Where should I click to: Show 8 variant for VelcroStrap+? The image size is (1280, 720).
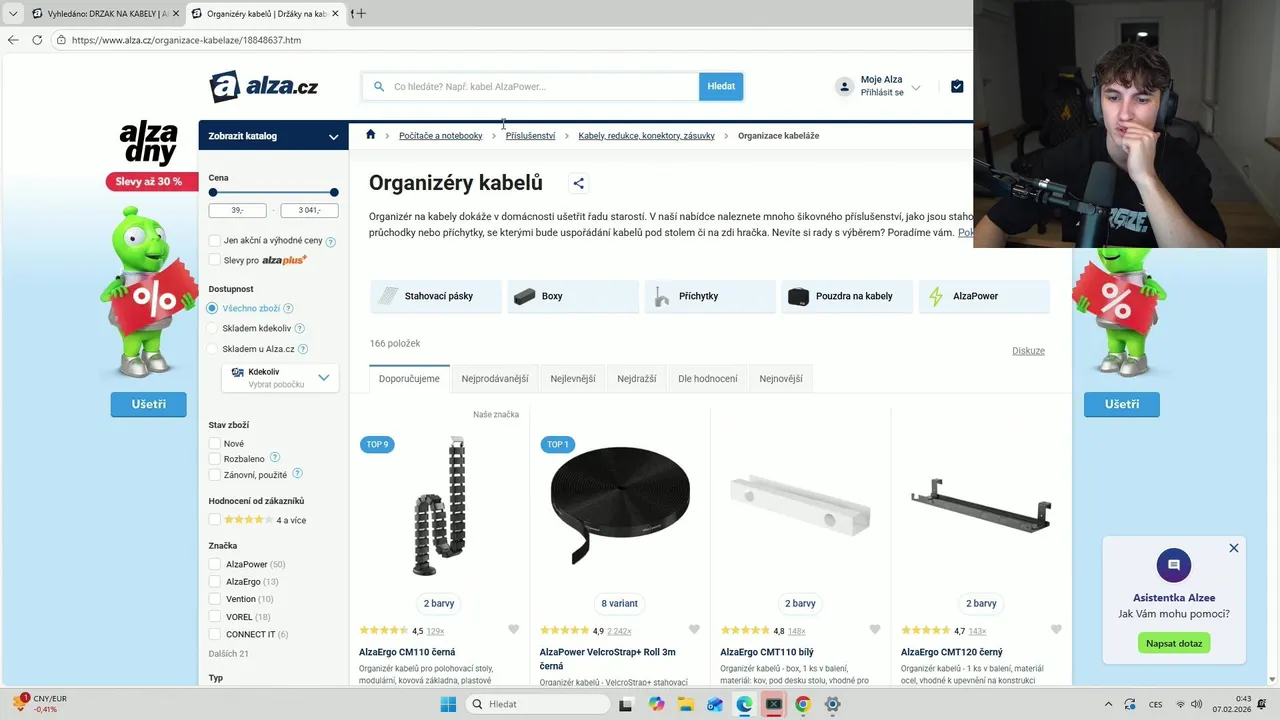(619, 603)
